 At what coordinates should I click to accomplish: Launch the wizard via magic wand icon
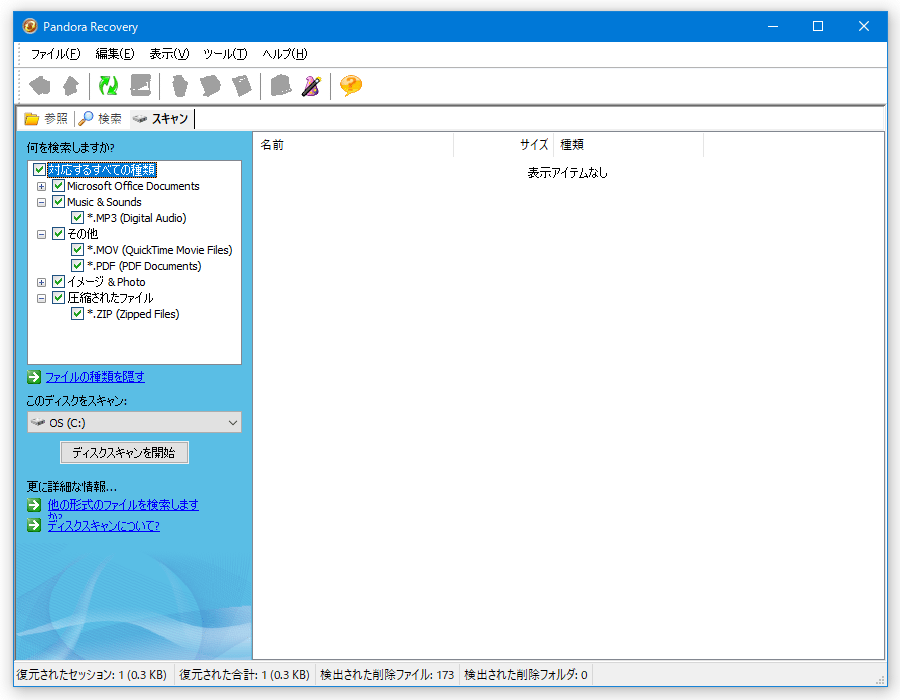point(312,86)
